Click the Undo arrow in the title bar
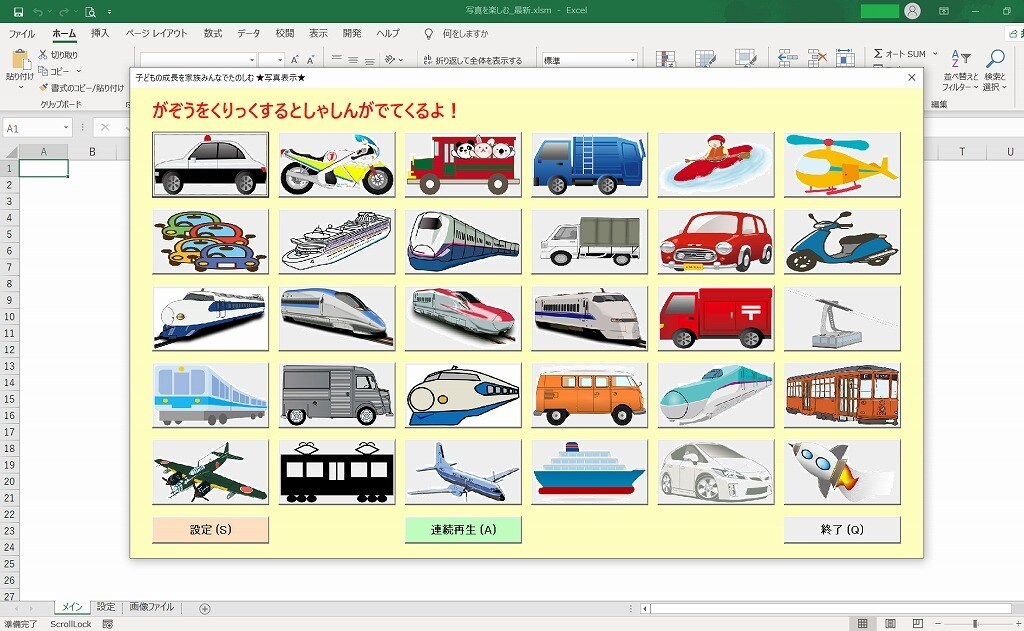This screenshot has width=1024, height=631. [38, 12]
